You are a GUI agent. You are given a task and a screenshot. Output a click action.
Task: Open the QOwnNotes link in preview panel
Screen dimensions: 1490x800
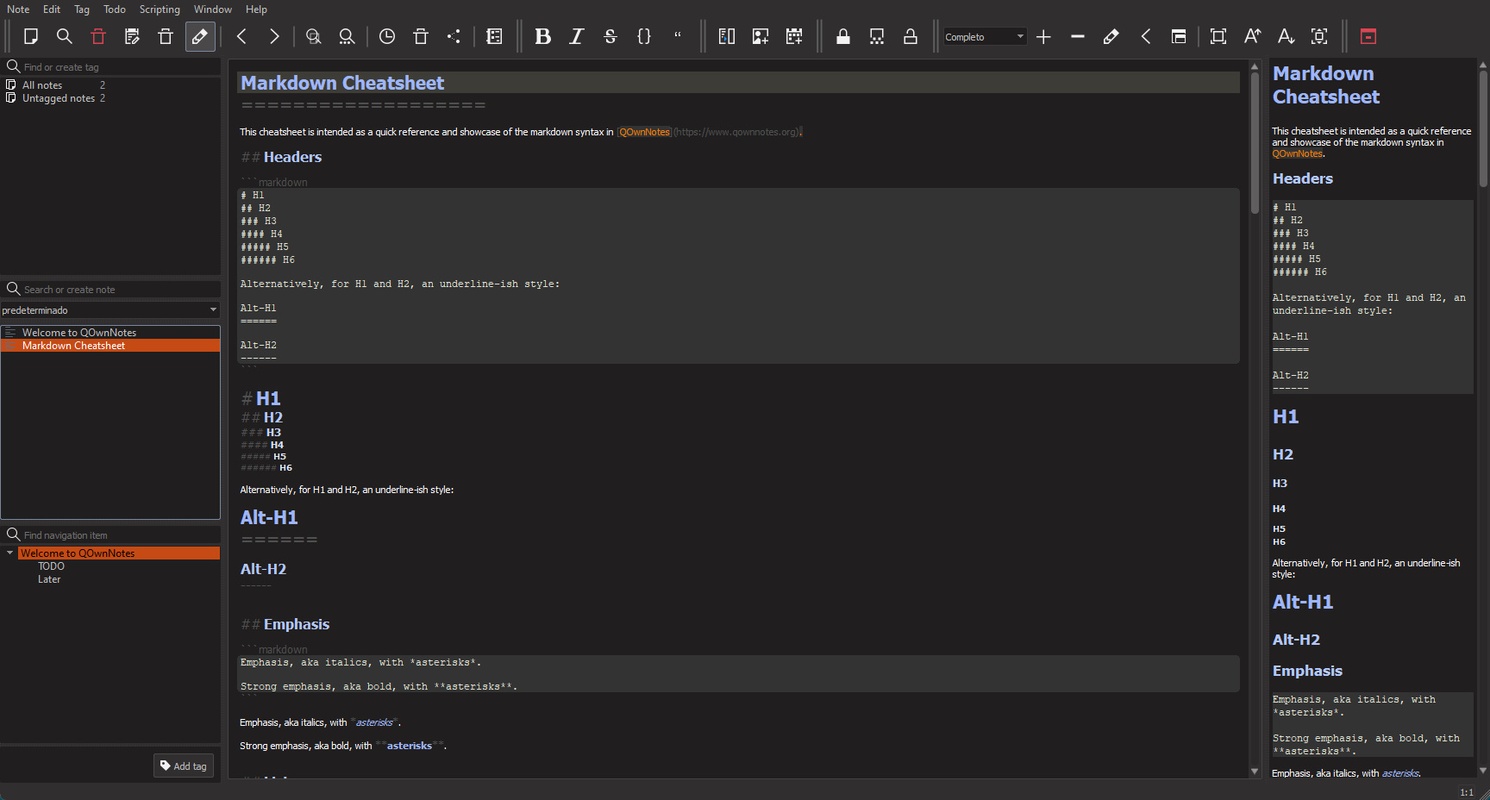(1296, 154)
